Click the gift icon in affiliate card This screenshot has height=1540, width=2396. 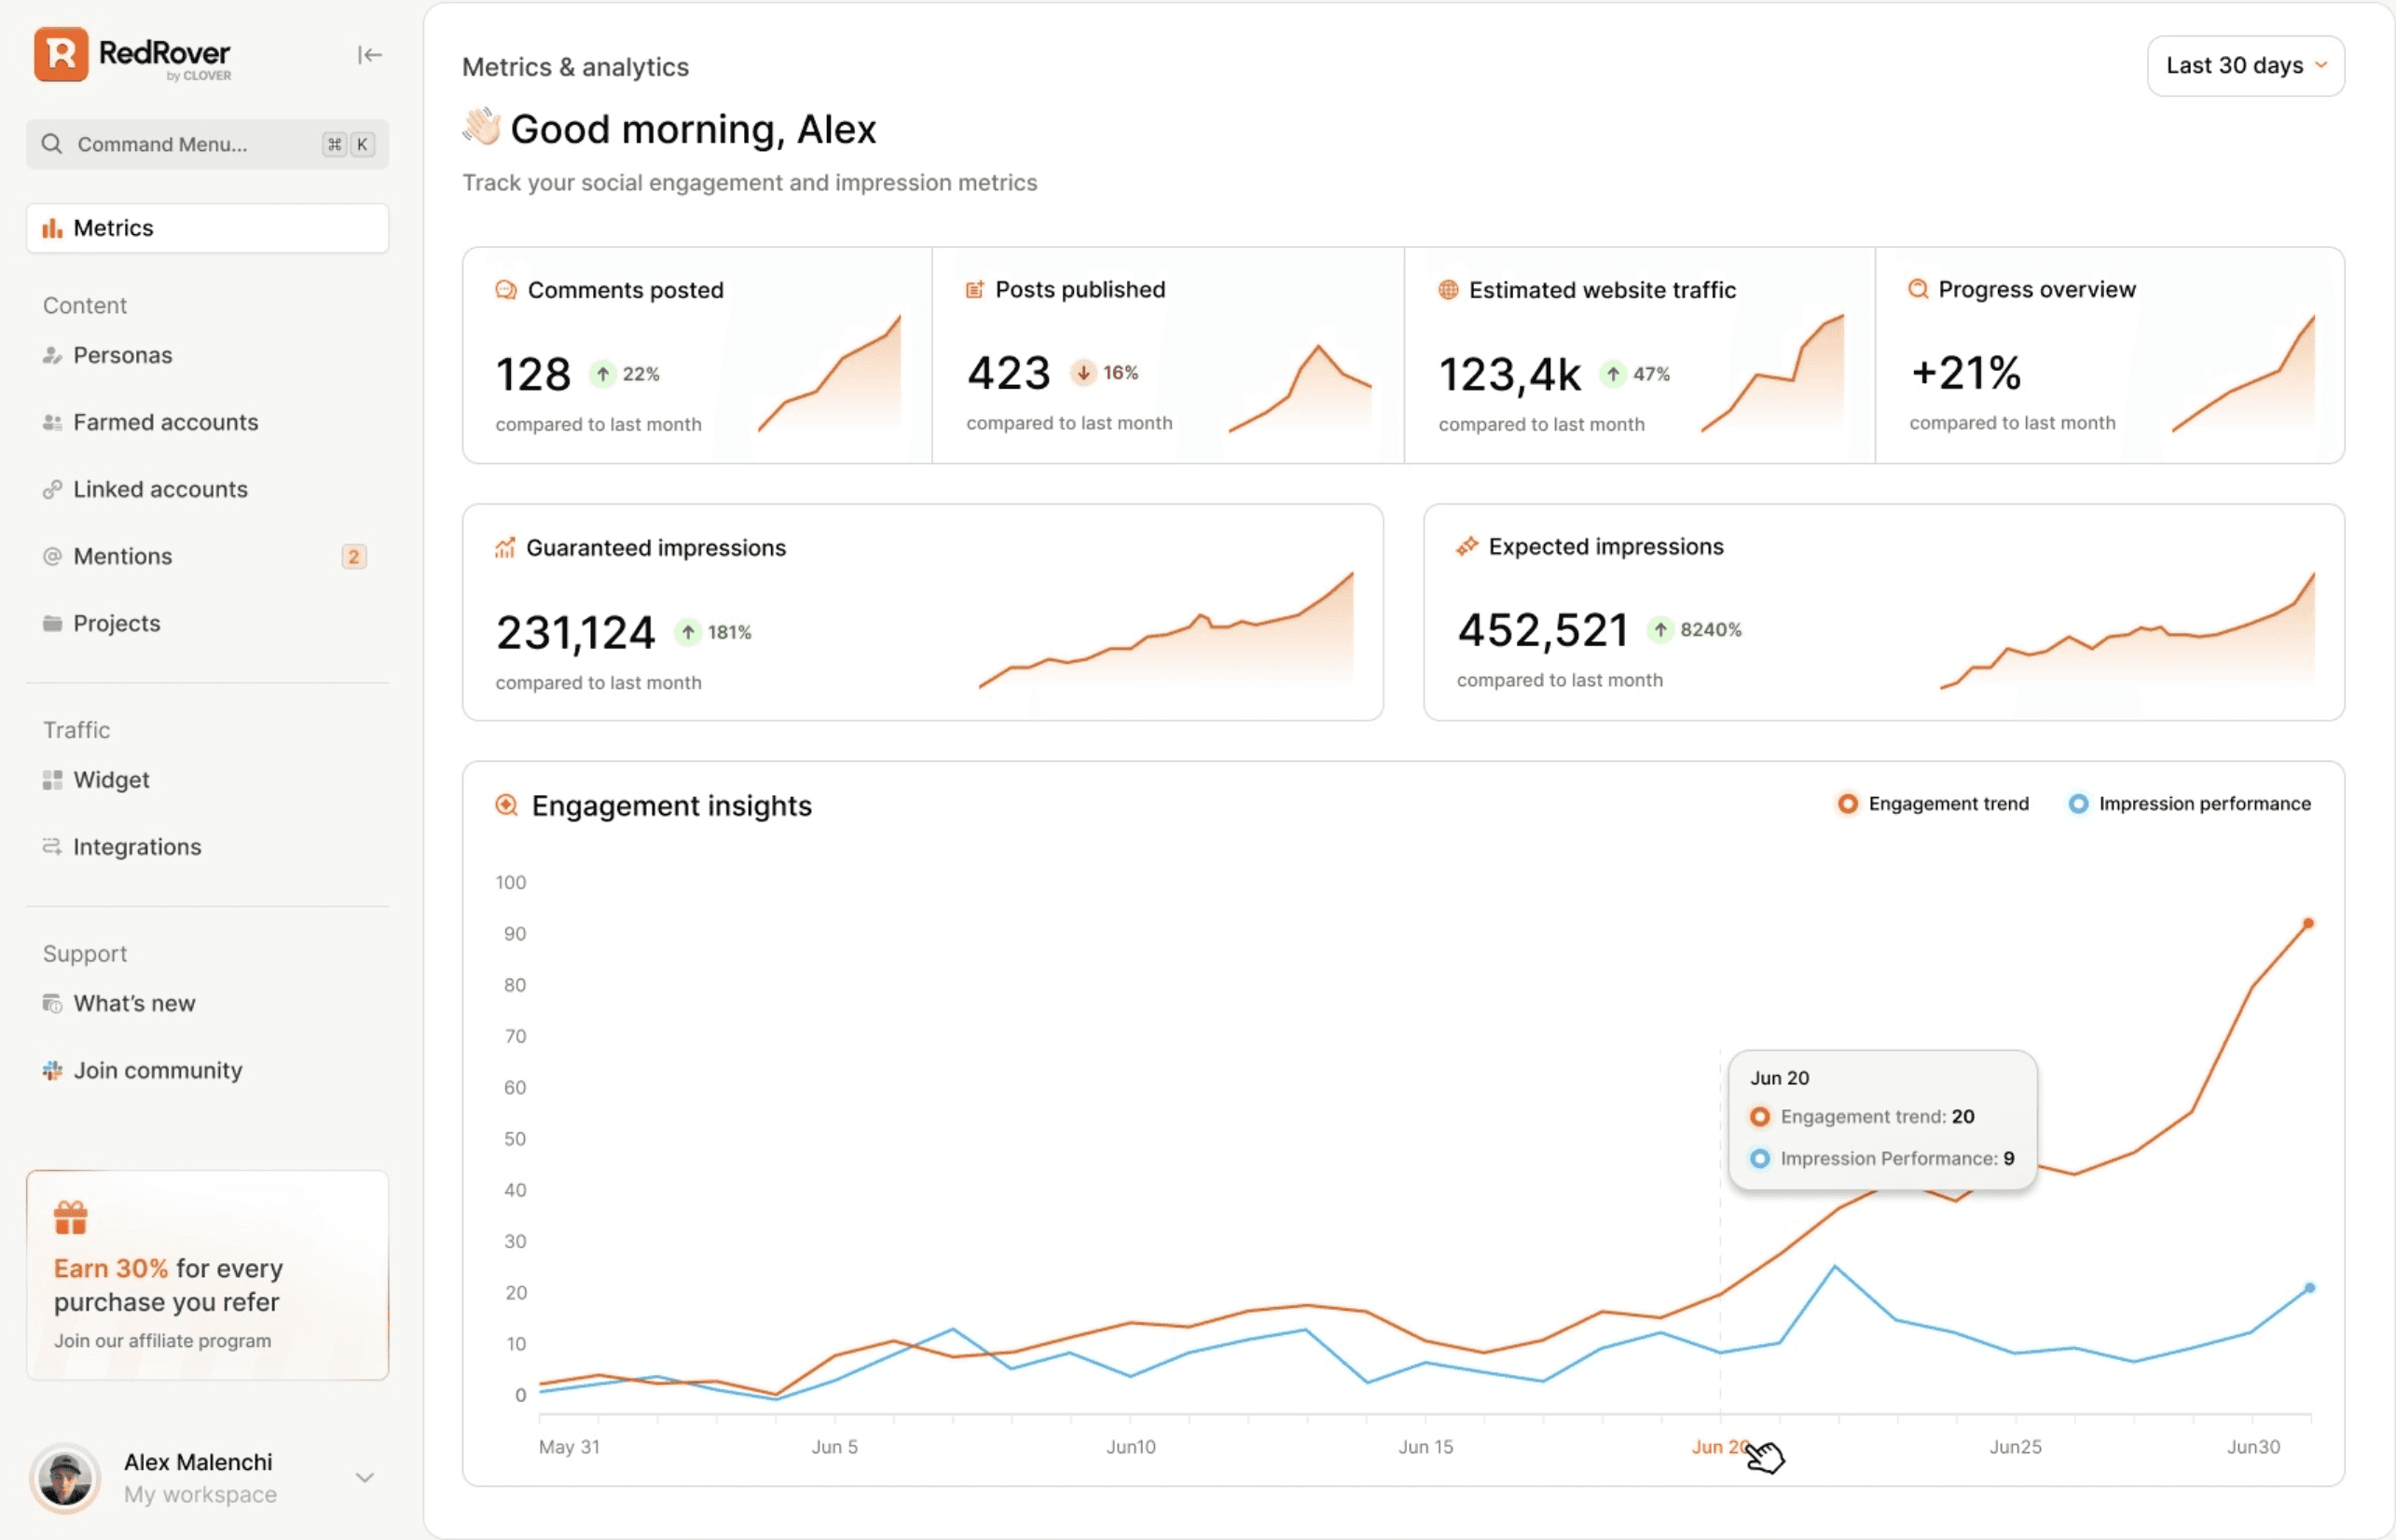[71, 1217]
